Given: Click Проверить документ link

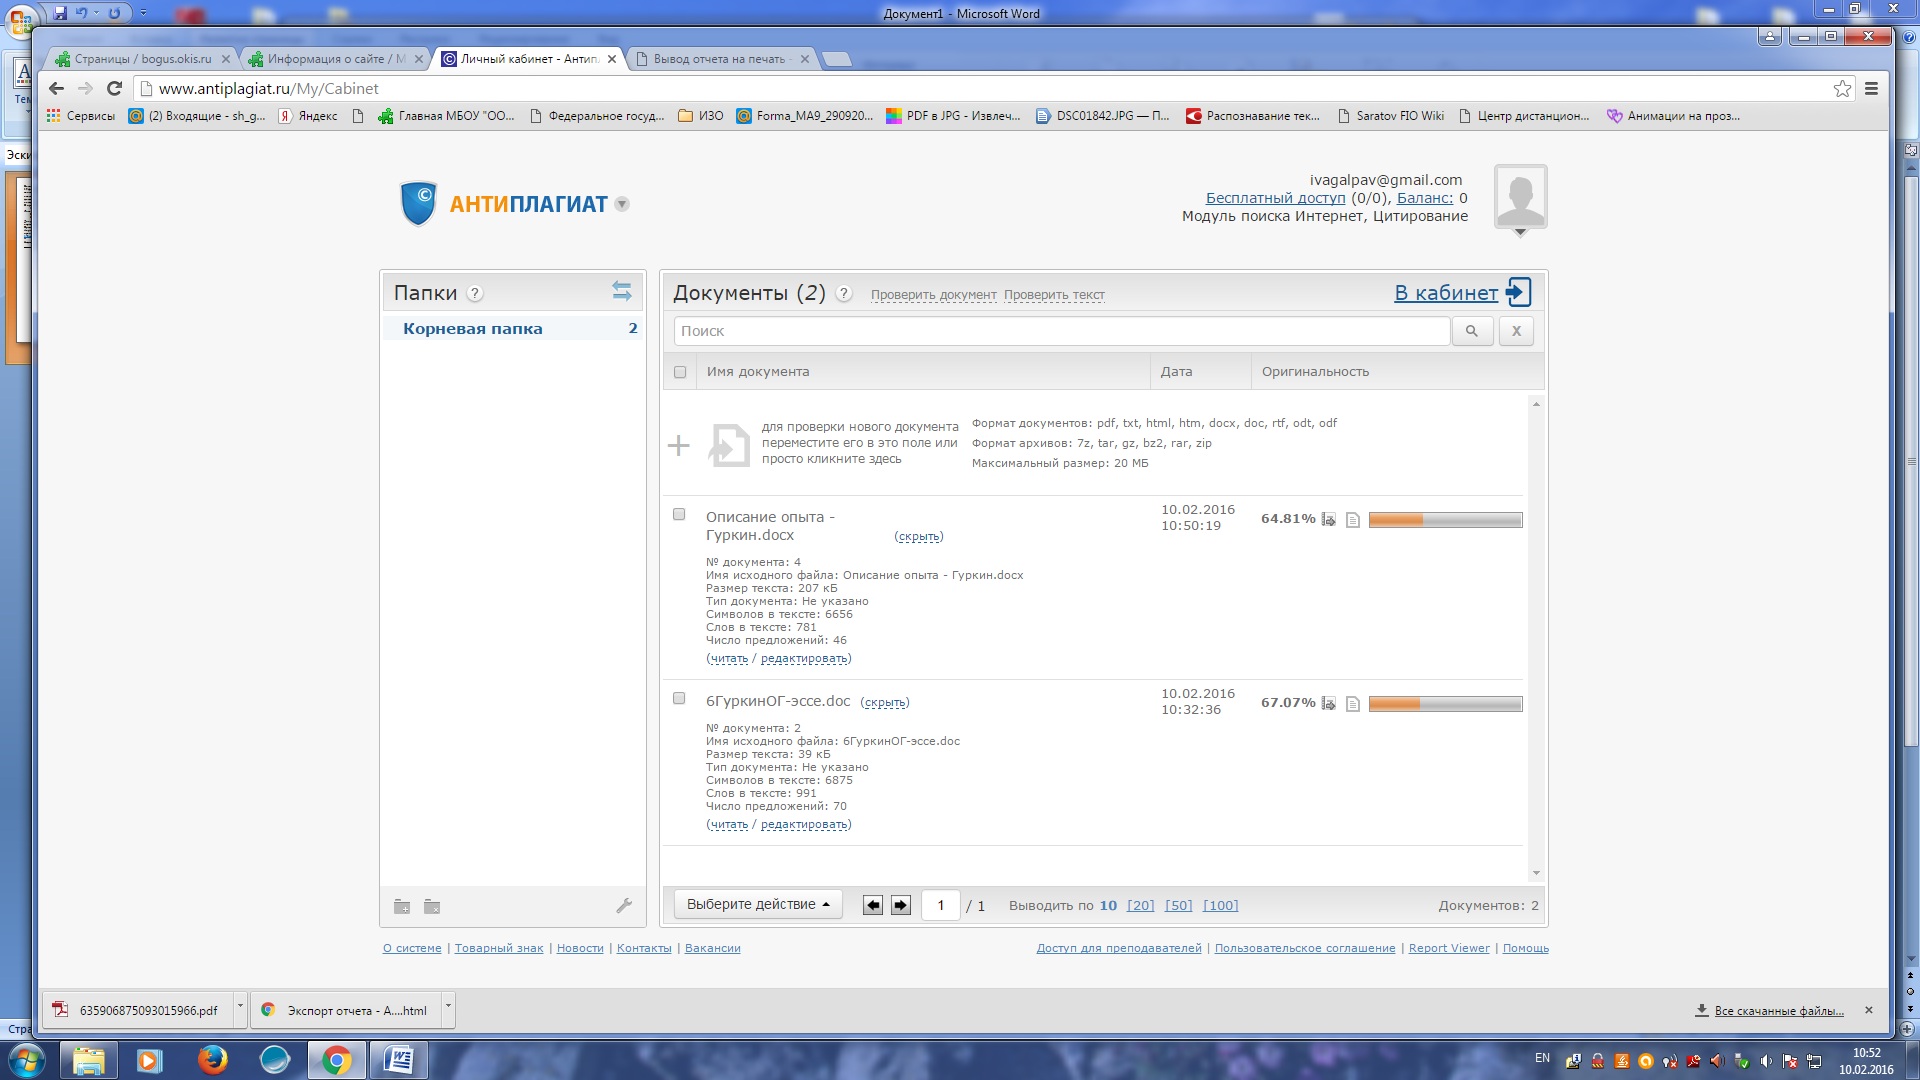Looking at the screenshot, I should coord(933,295).
